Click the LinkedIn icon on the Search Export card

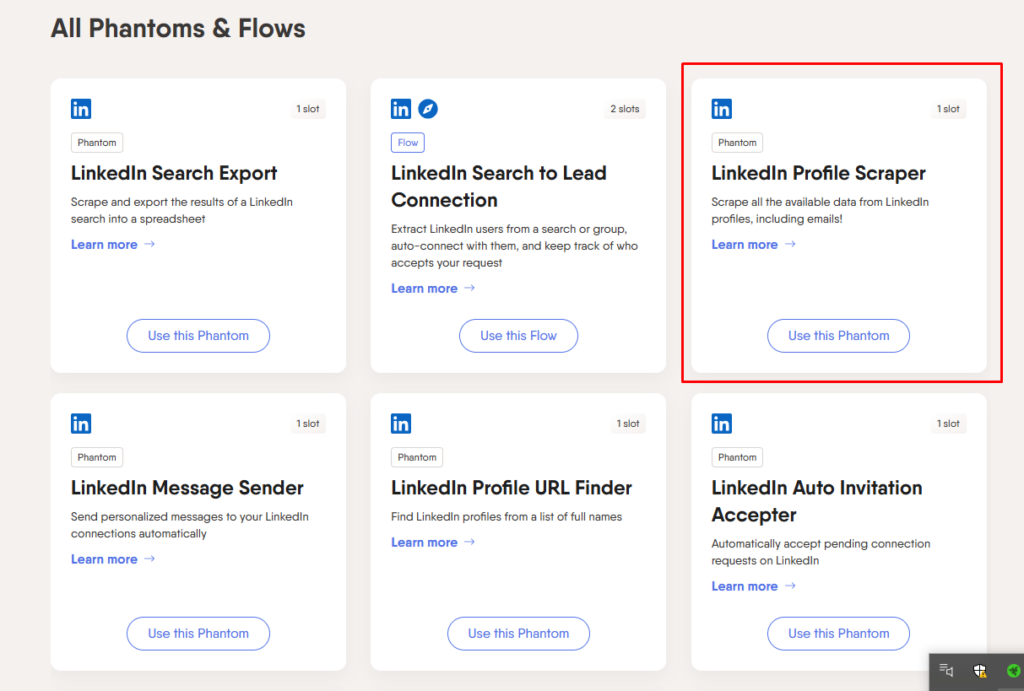pos(81,109)
